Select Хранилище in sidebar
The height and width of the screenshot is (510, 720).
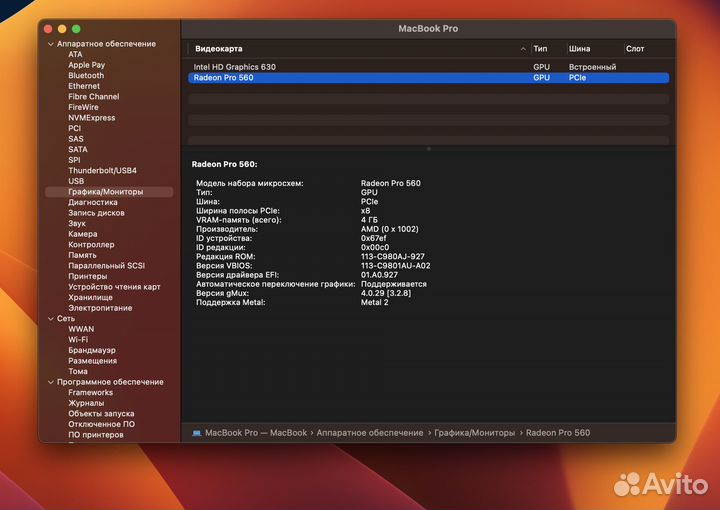[x=90, y=297]
